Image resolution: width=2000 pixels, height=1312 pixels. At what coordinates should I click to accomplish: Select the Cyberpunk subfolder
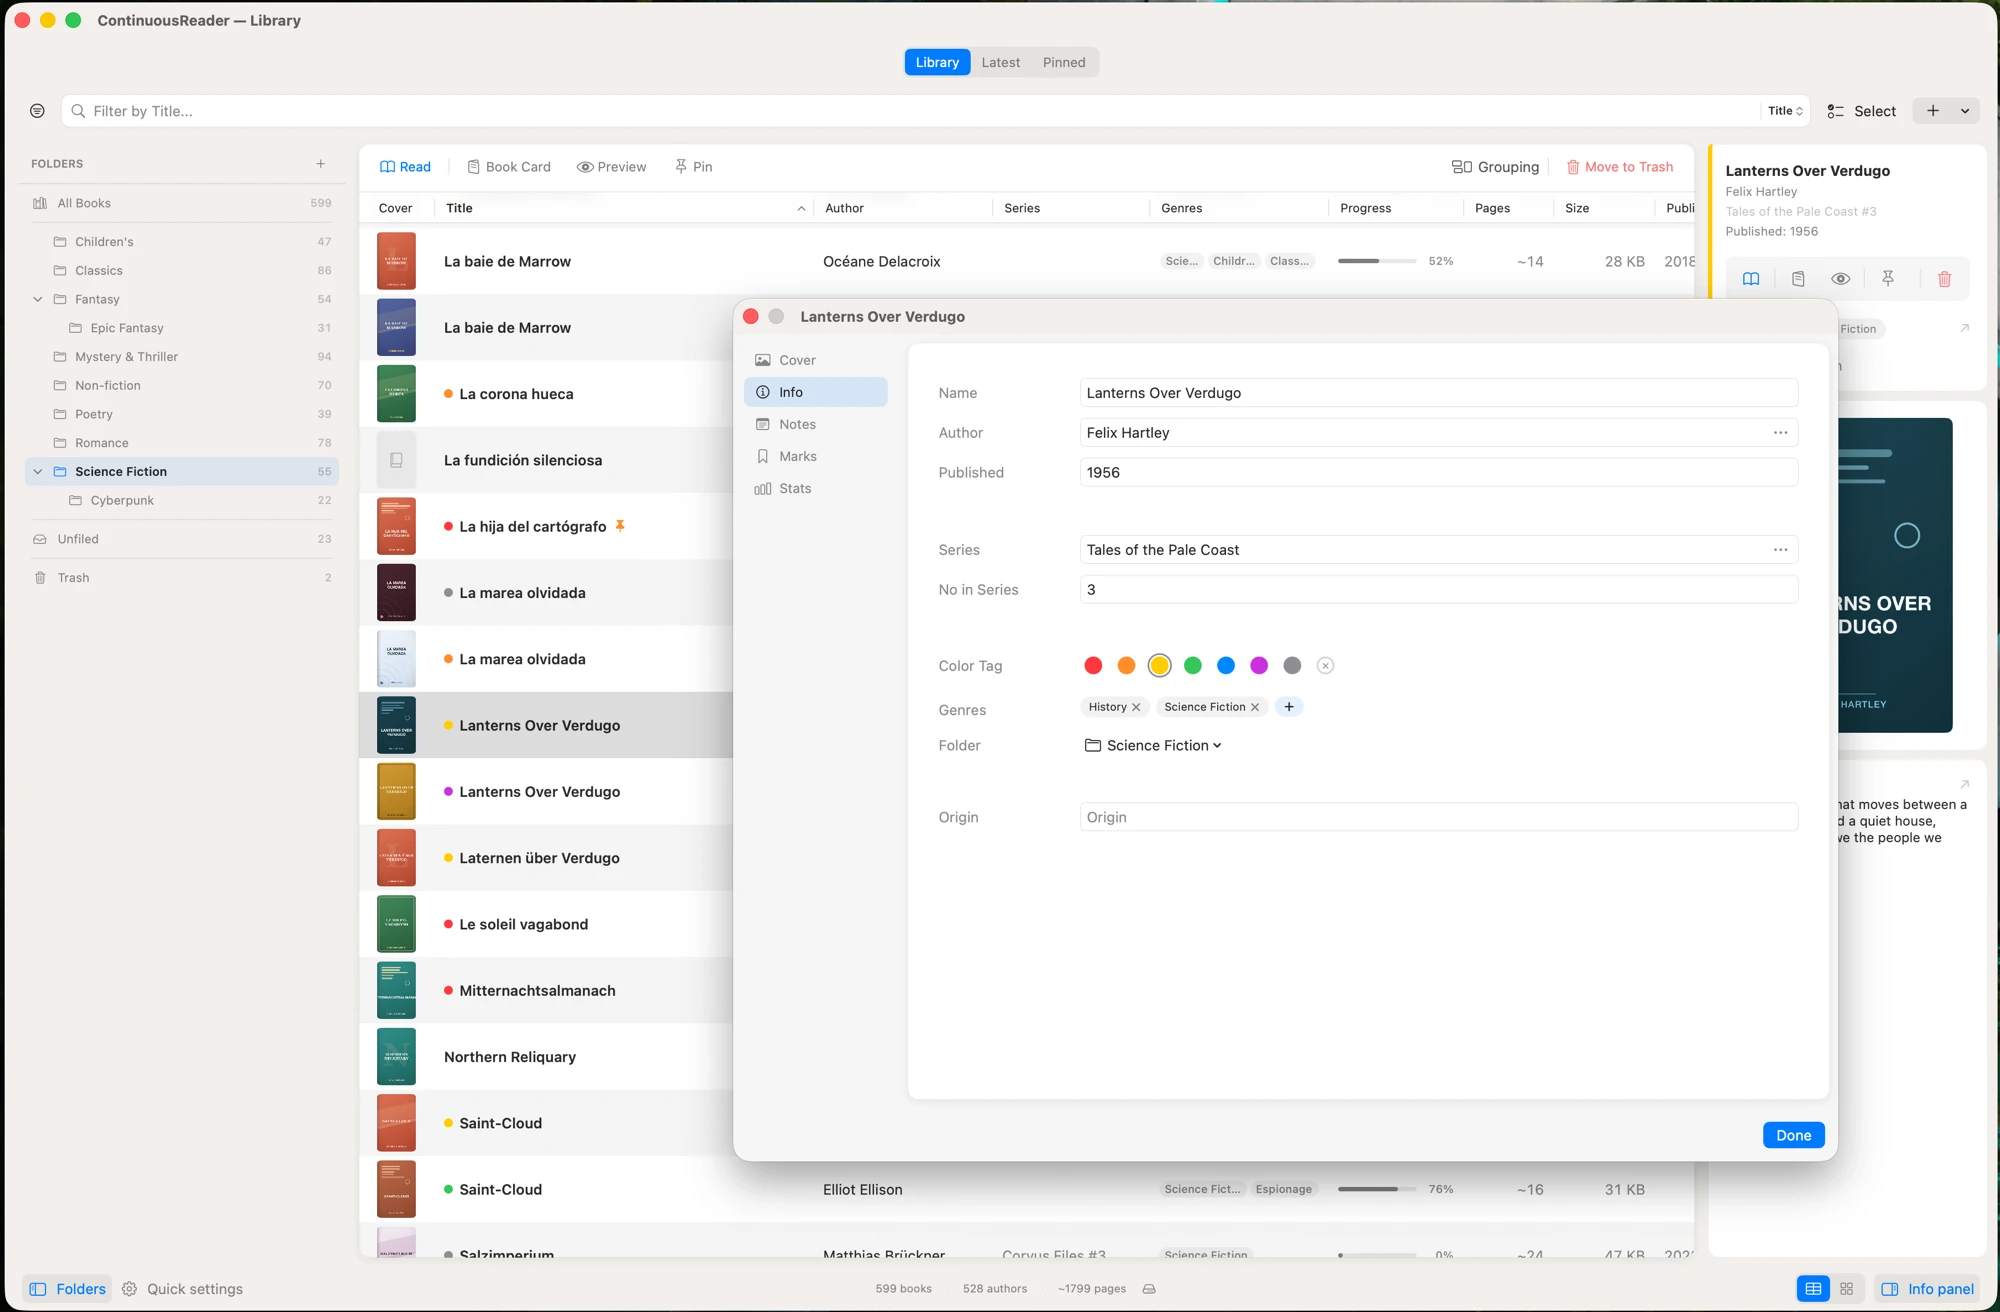pyautogui.click(x=182, y=501)
